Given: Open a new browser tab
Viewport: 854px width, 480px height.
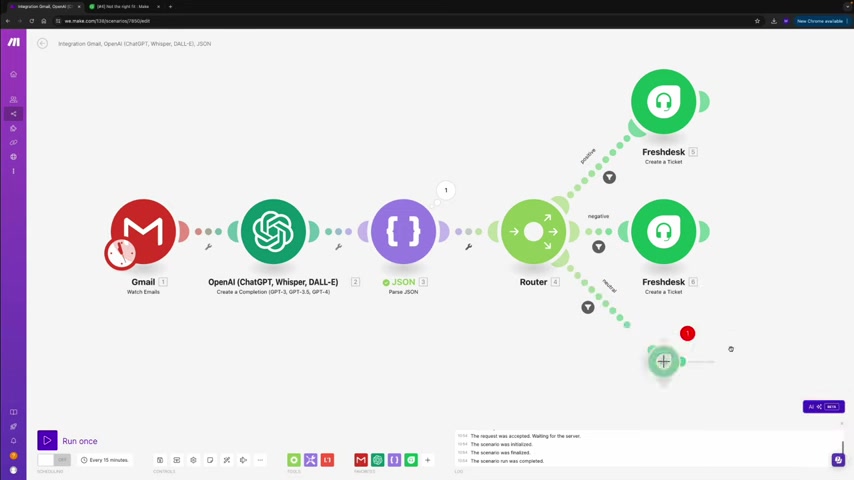Looking at the screenshot, I should (170, 7).
